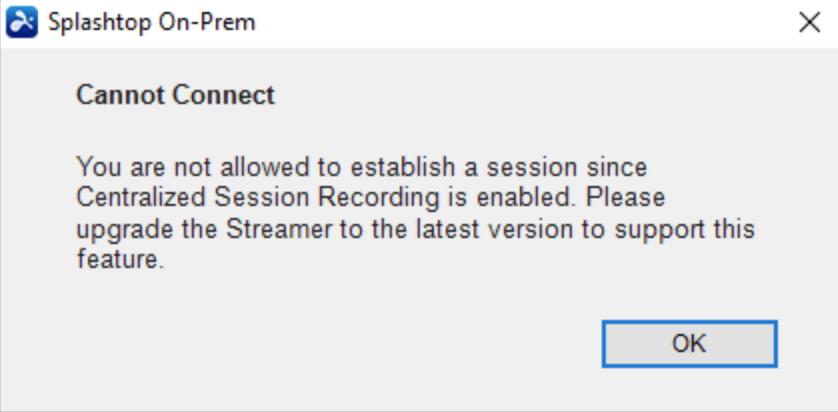The height and width of the screenshot is (412, 838).
Task: Click the 'Cannot Connect' heading
Action: pyautogui.click(x=175, y=96)
